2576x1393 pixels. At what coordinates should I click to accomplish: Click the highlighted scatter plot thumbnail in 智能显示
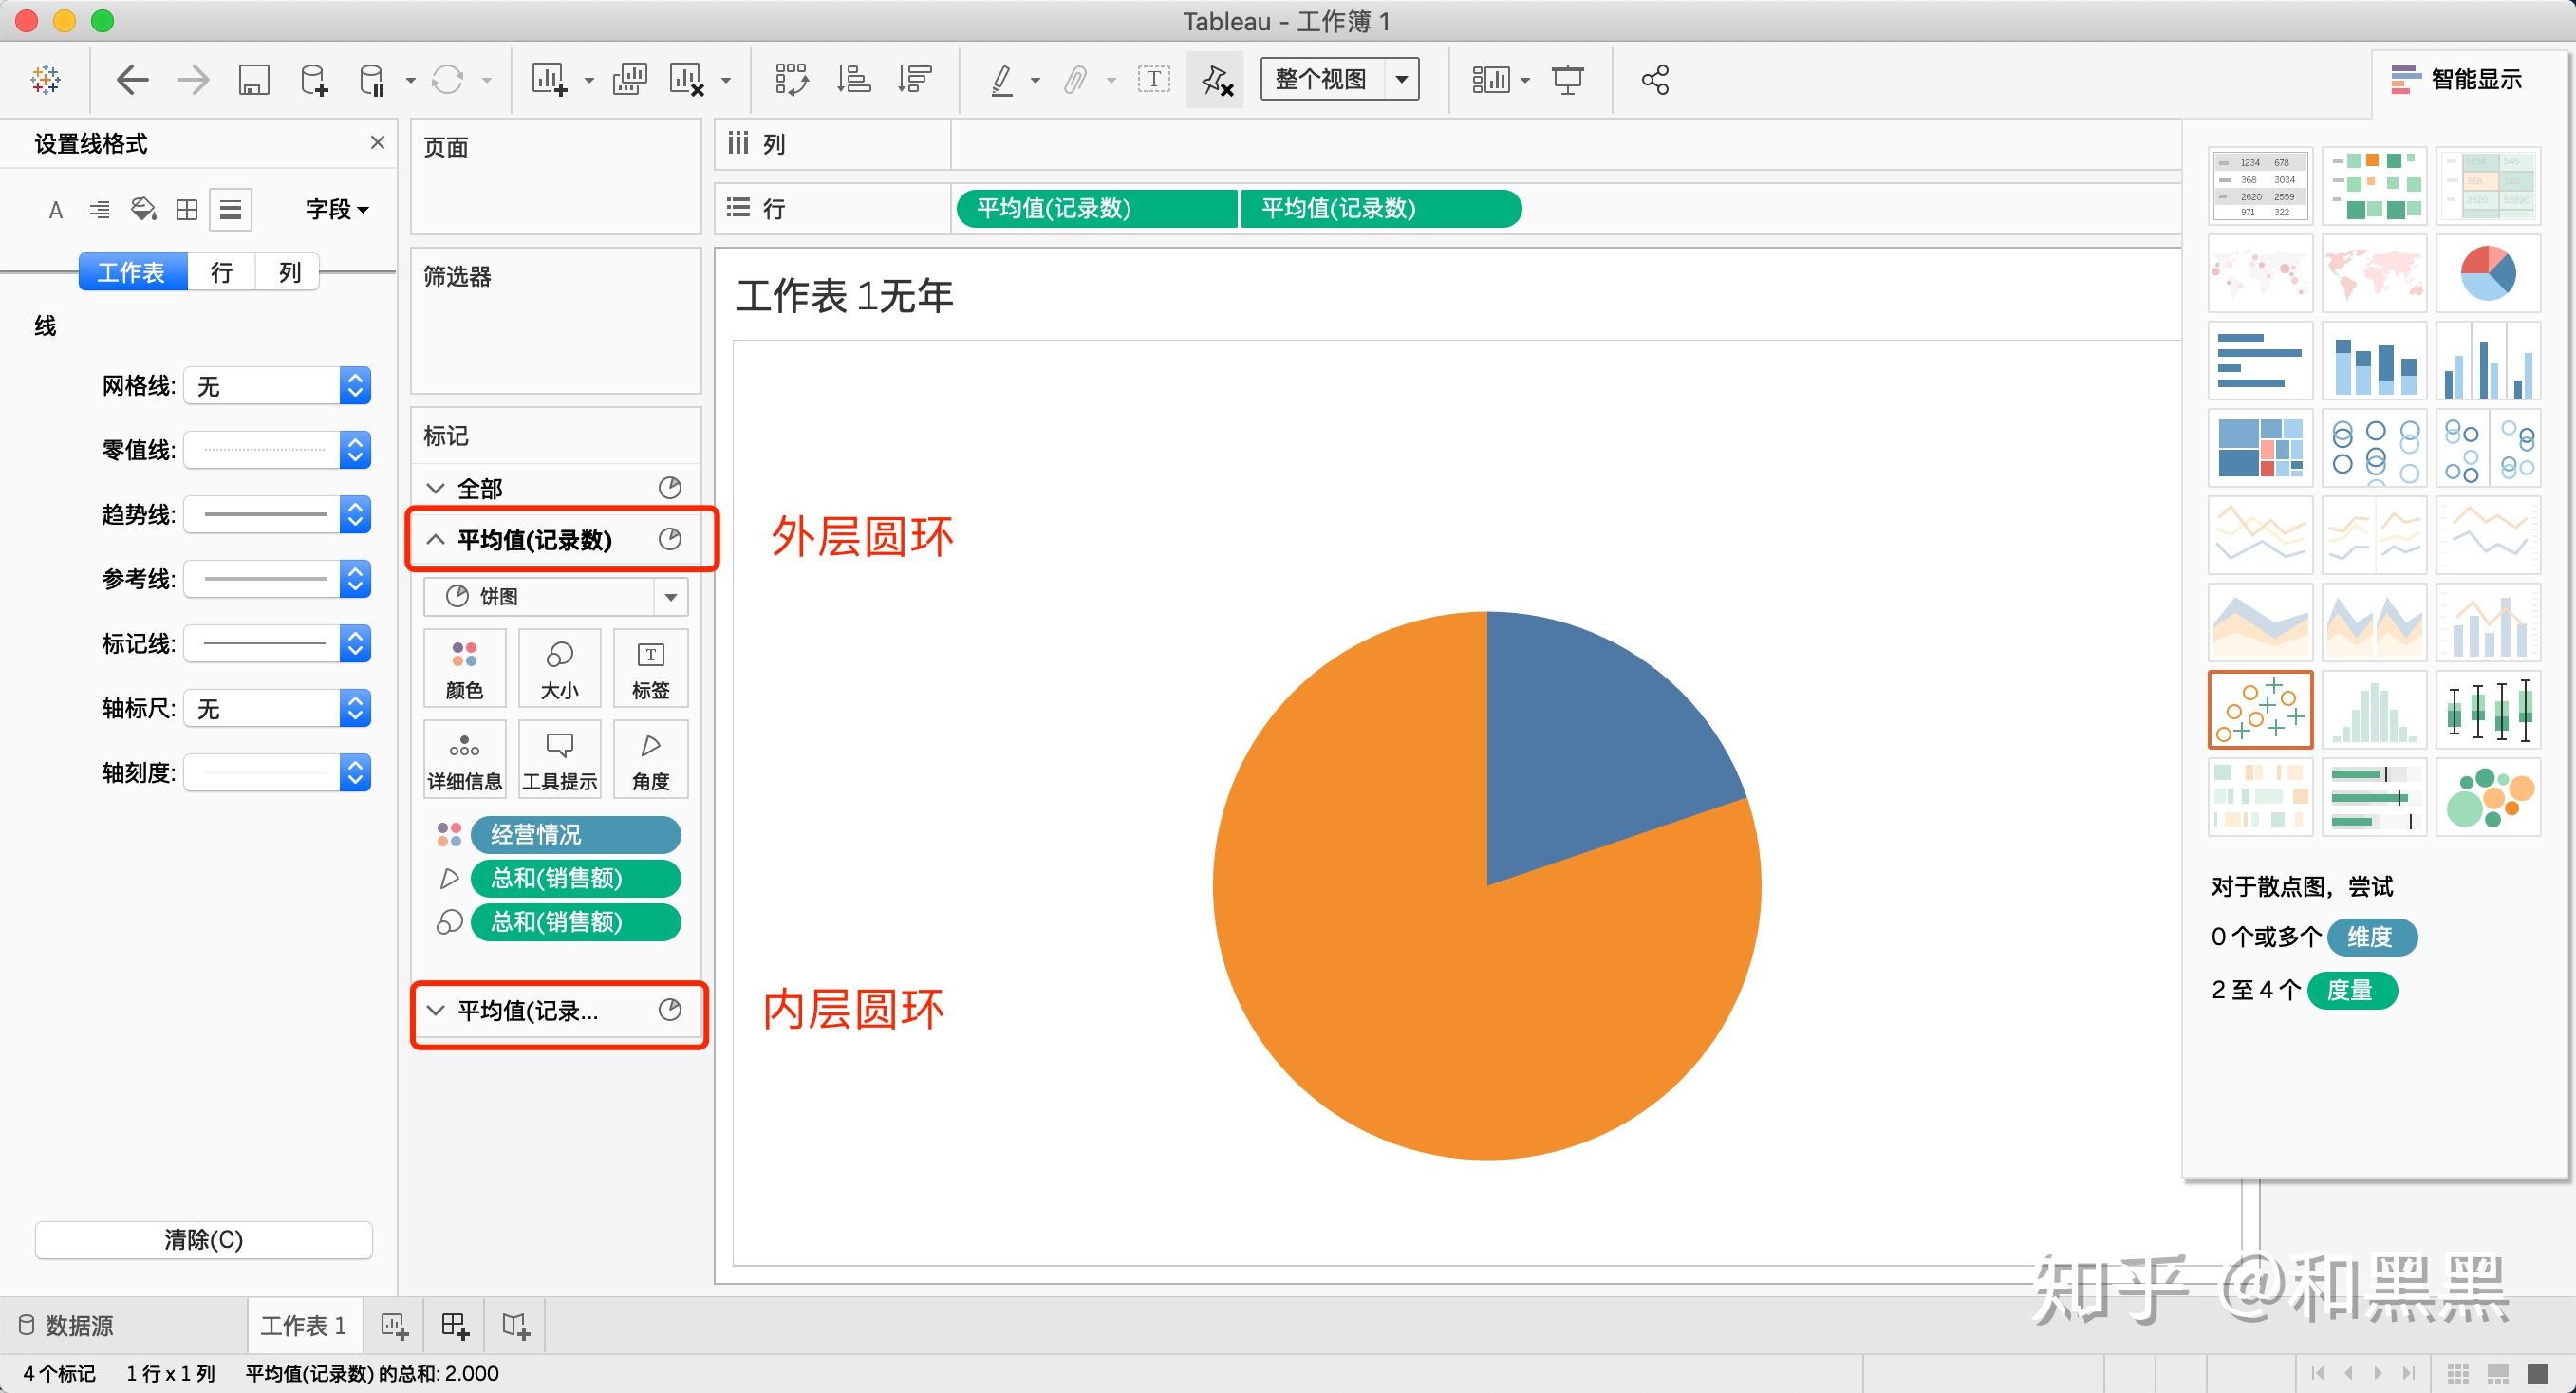(2260, 709)
